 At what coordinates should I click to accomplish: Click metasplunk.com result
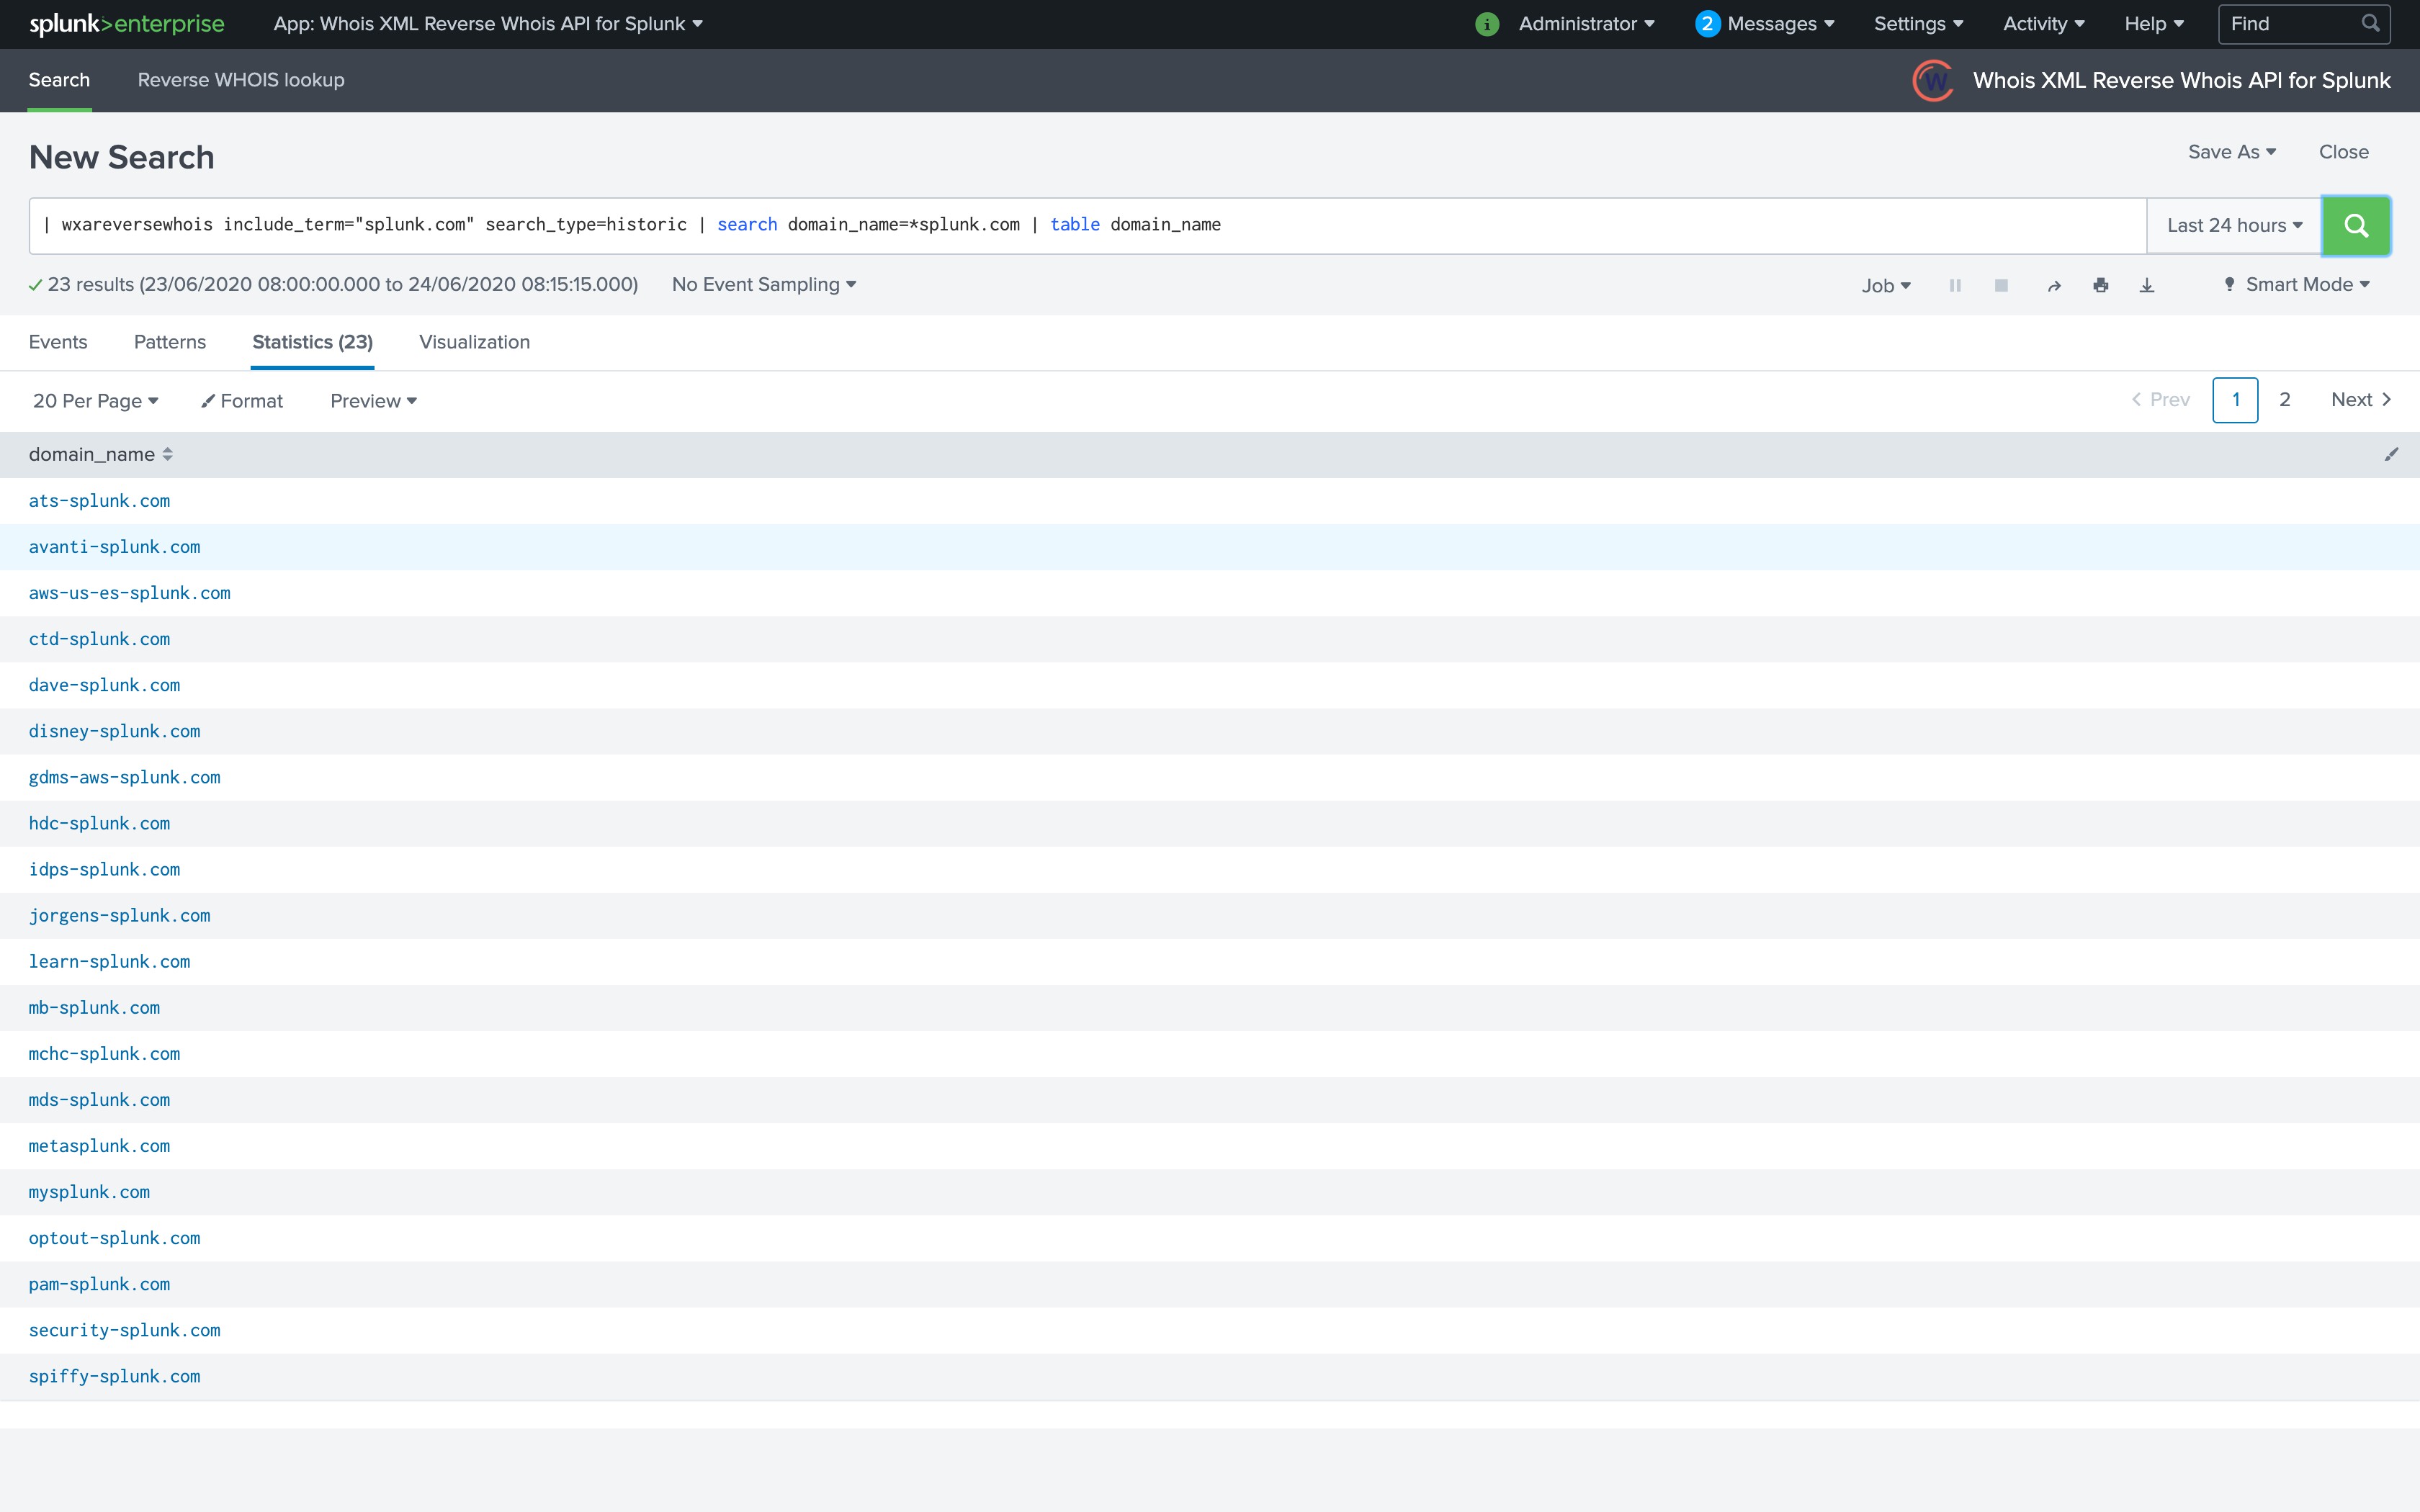pyautogui.click(x=99, y=1145)
